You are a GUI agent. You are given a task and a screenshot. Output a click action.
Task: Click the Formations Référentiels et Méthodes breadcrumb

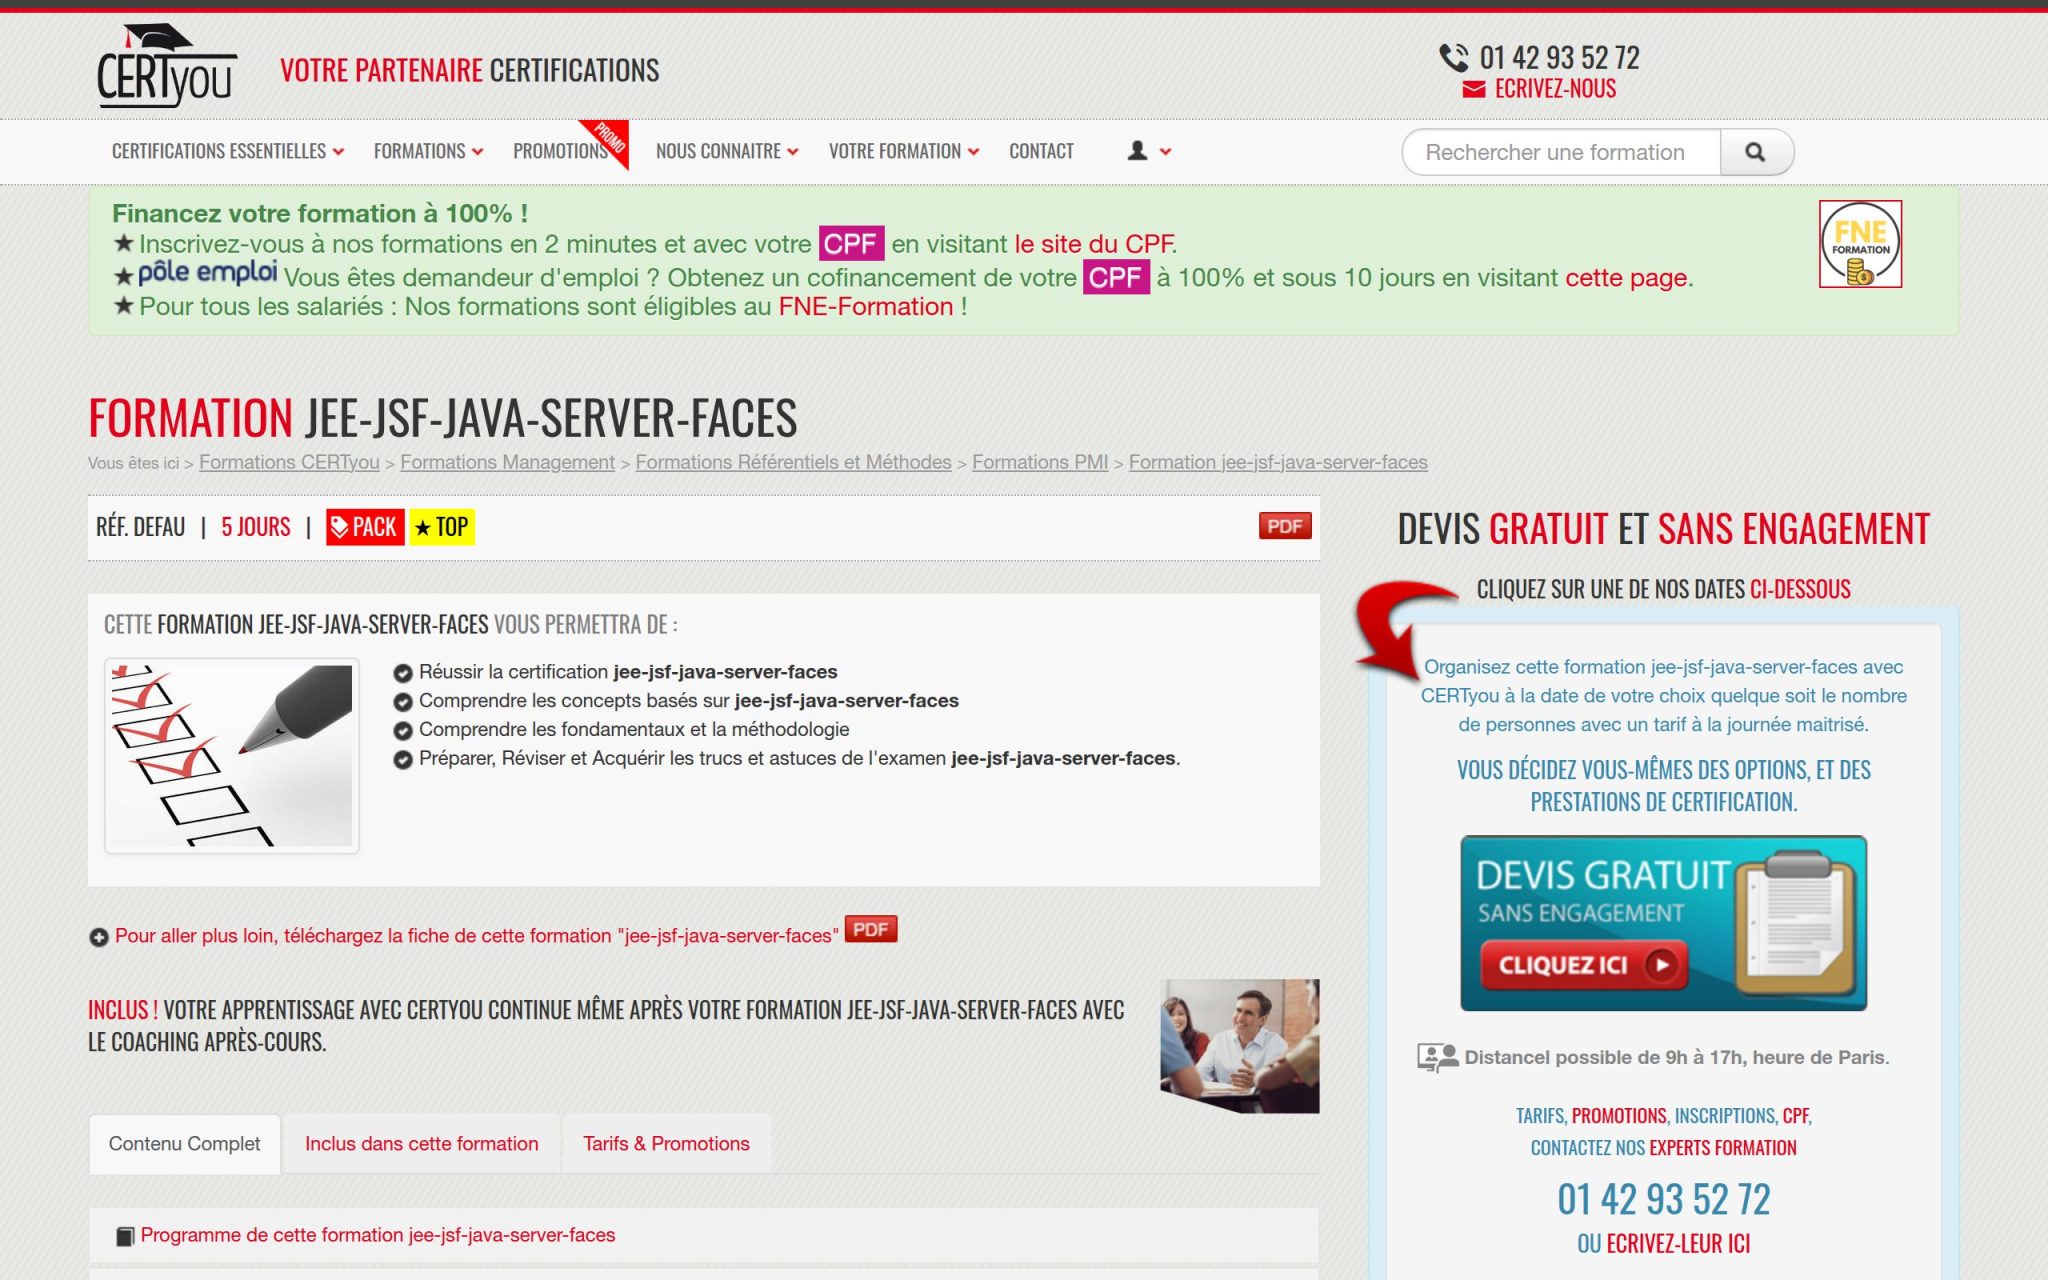793,462
